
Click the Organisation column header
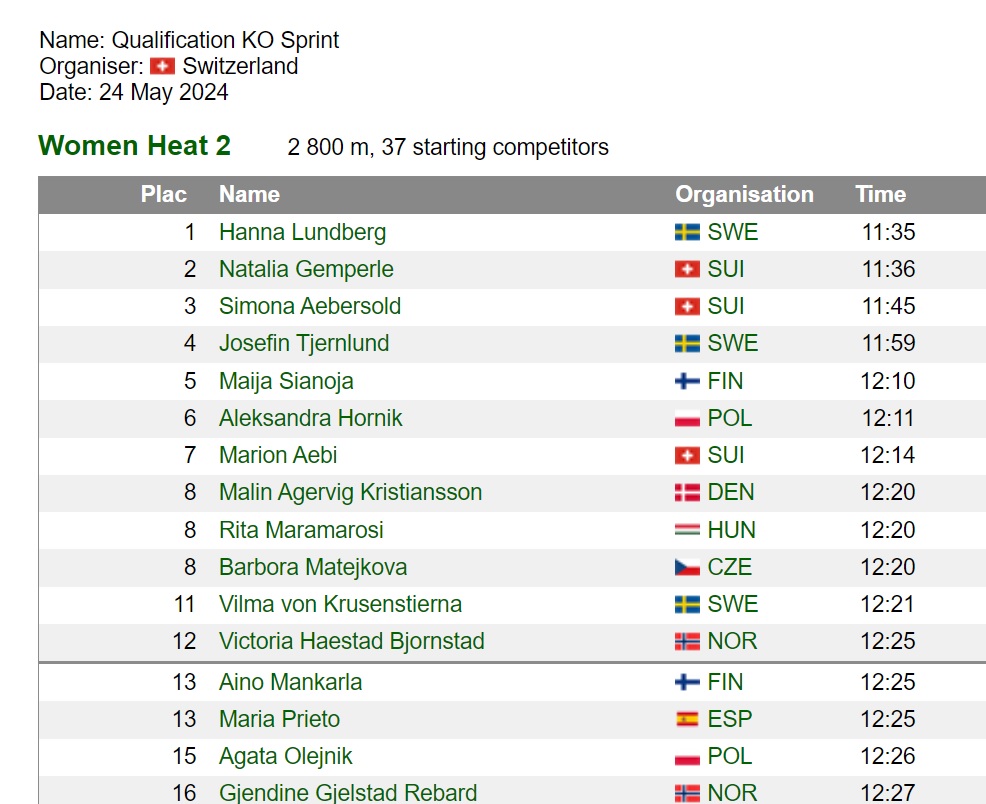pyautogui.click(x=745, y=194)
